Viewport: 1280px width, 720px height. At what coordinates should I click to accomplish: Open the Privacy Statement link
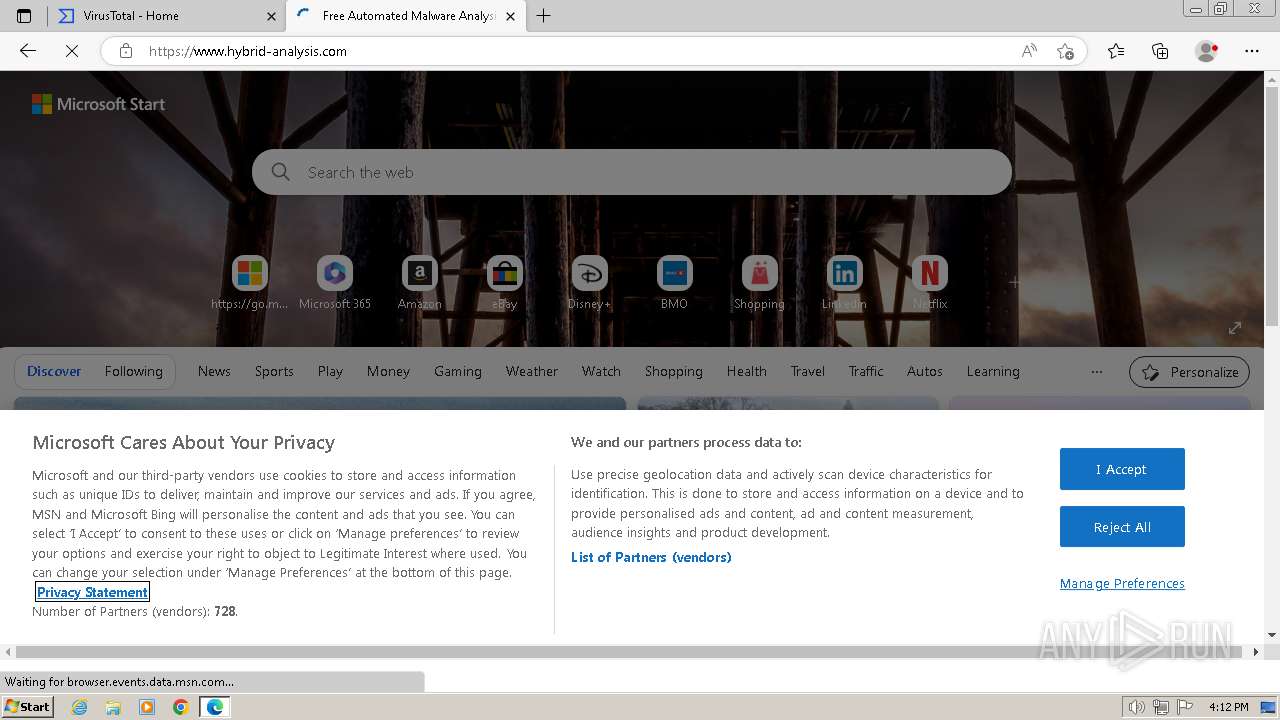pyautogui.click(x=92, y=592)
